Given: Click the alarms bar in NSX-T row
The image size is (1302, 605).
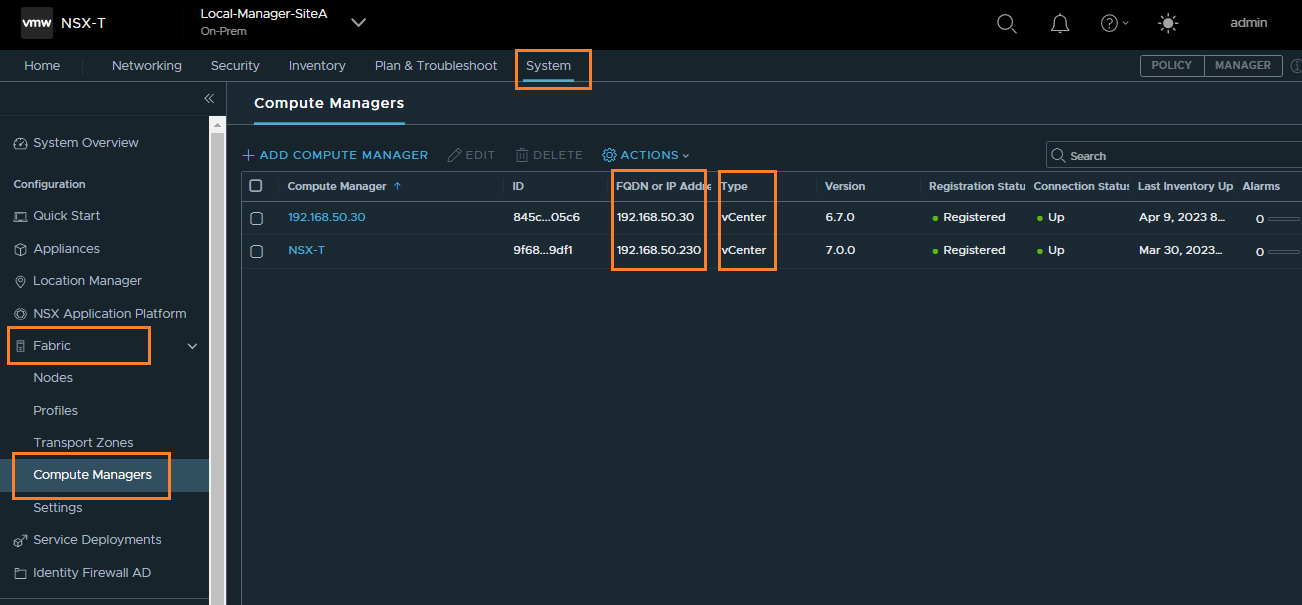Looking at the screenshot, I should coord(1284,251).
